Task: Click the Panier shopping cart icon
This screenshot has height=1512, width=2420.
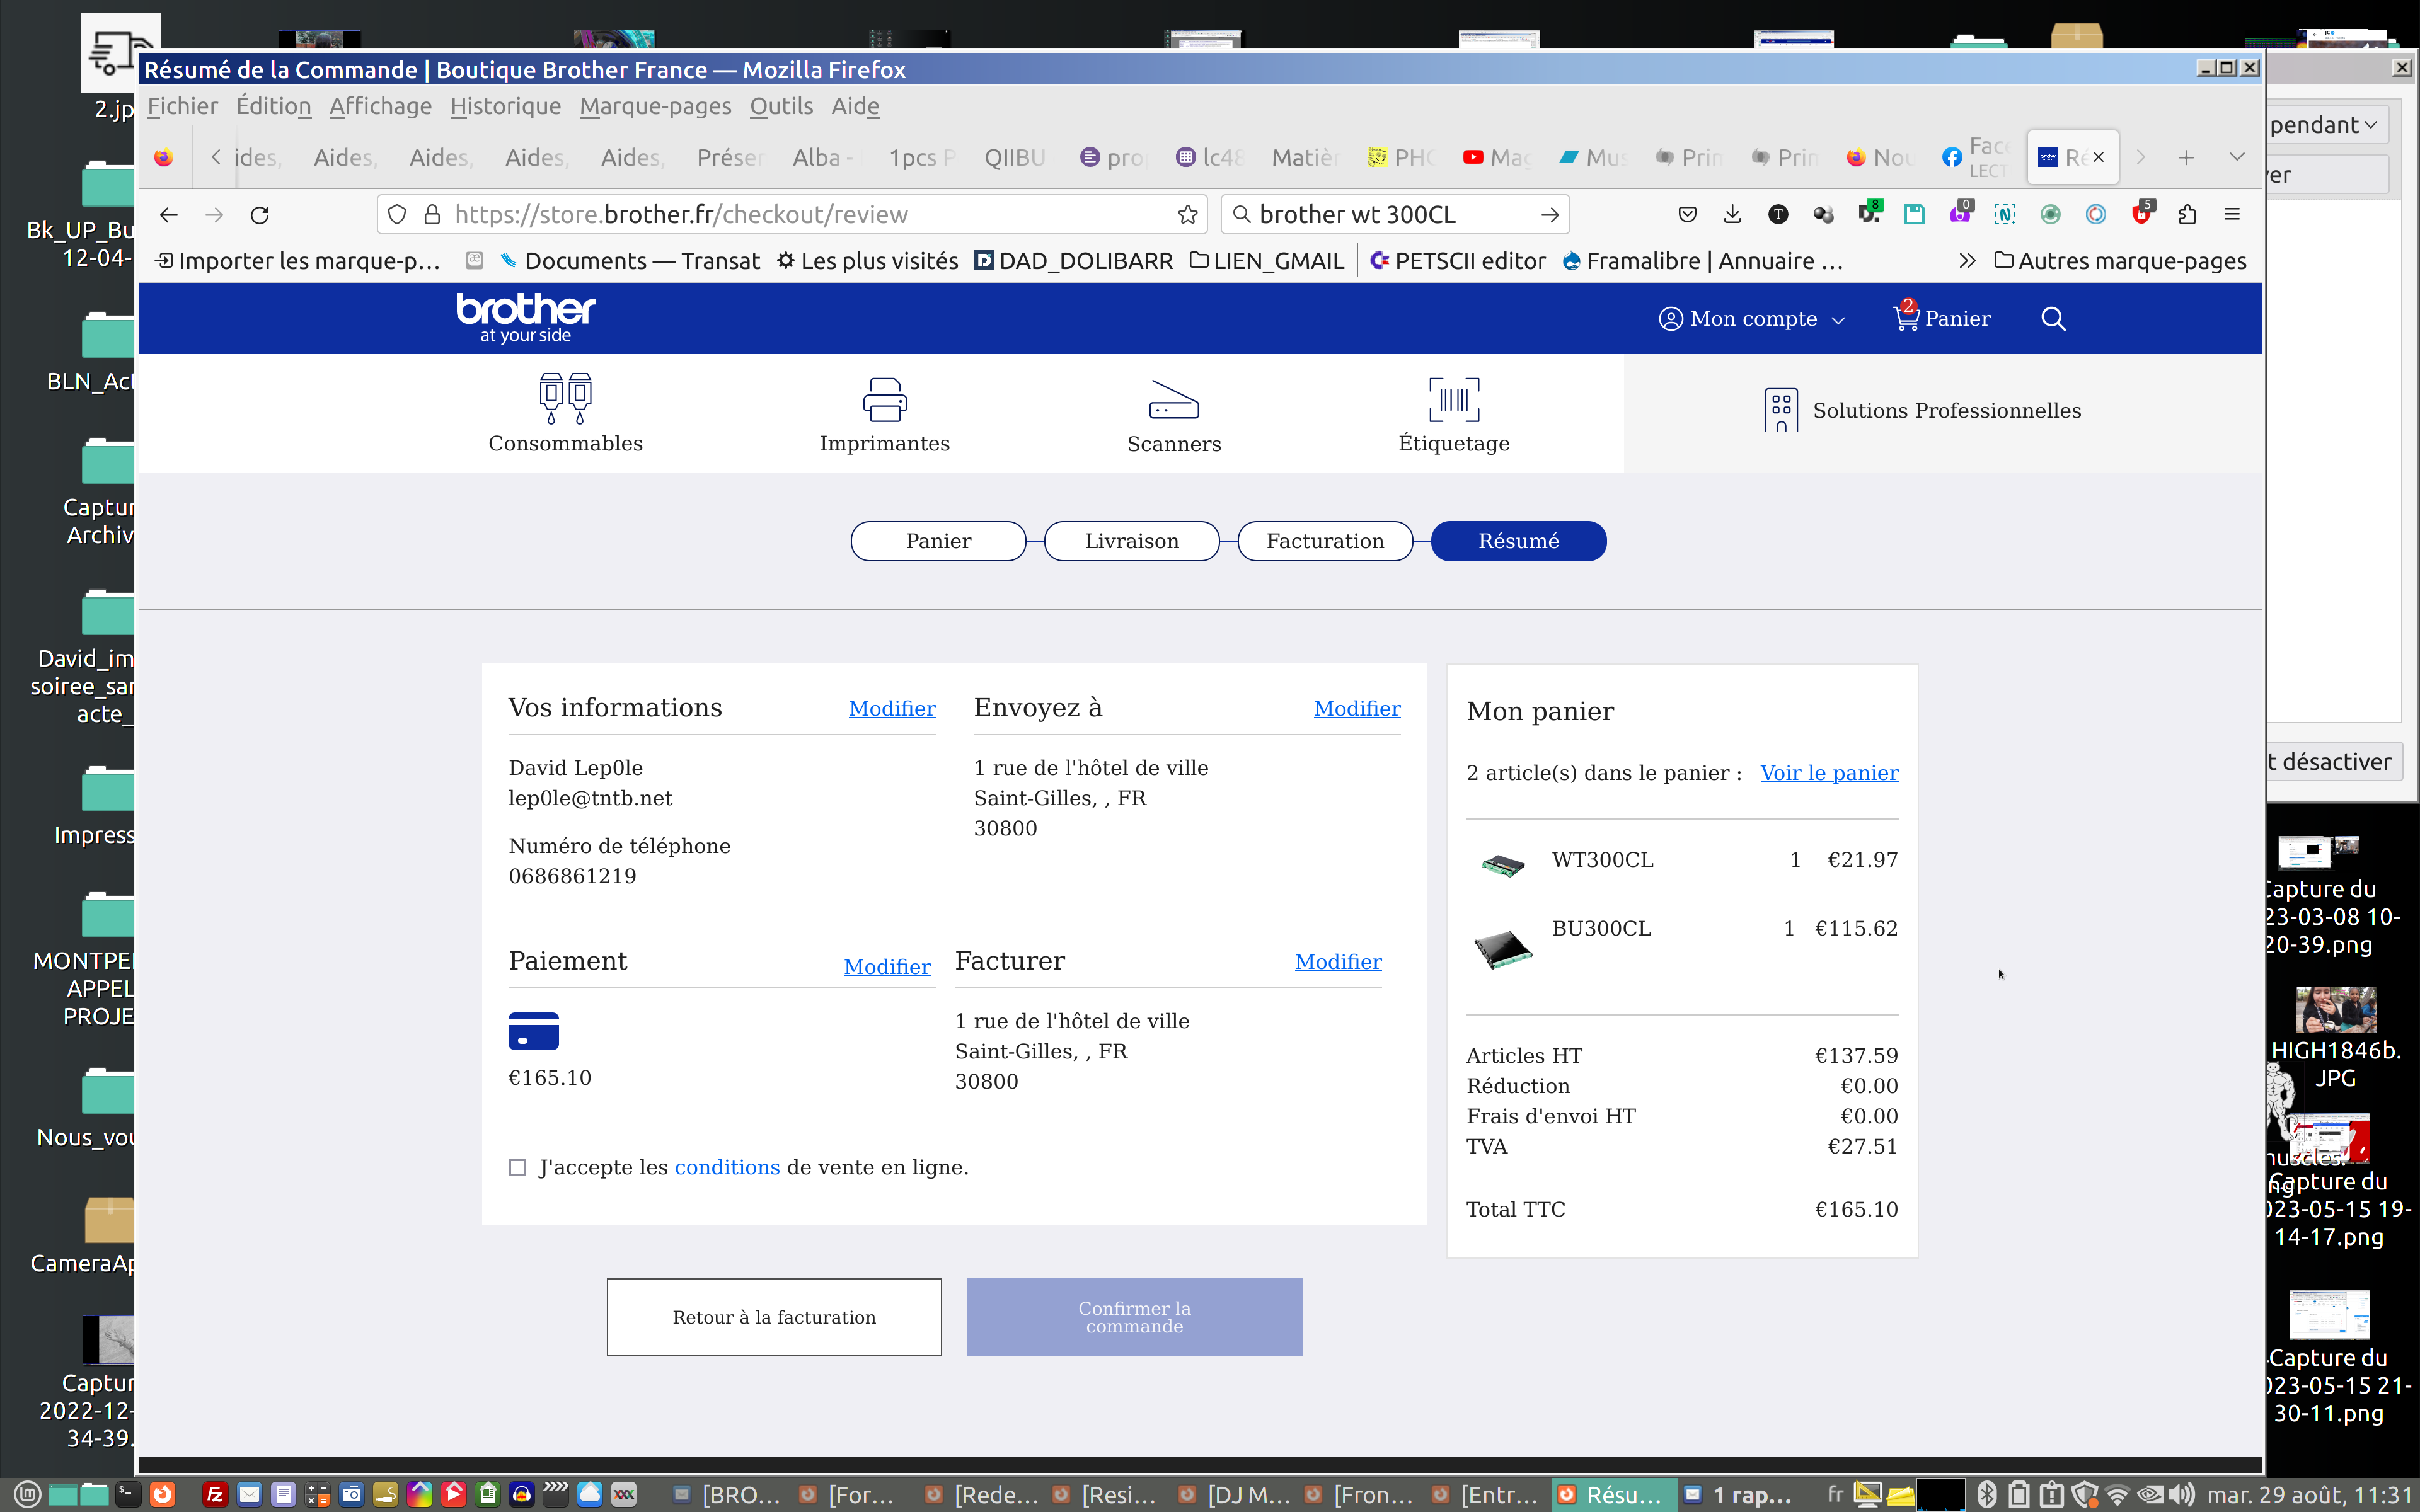Action: pos(1906,318)
